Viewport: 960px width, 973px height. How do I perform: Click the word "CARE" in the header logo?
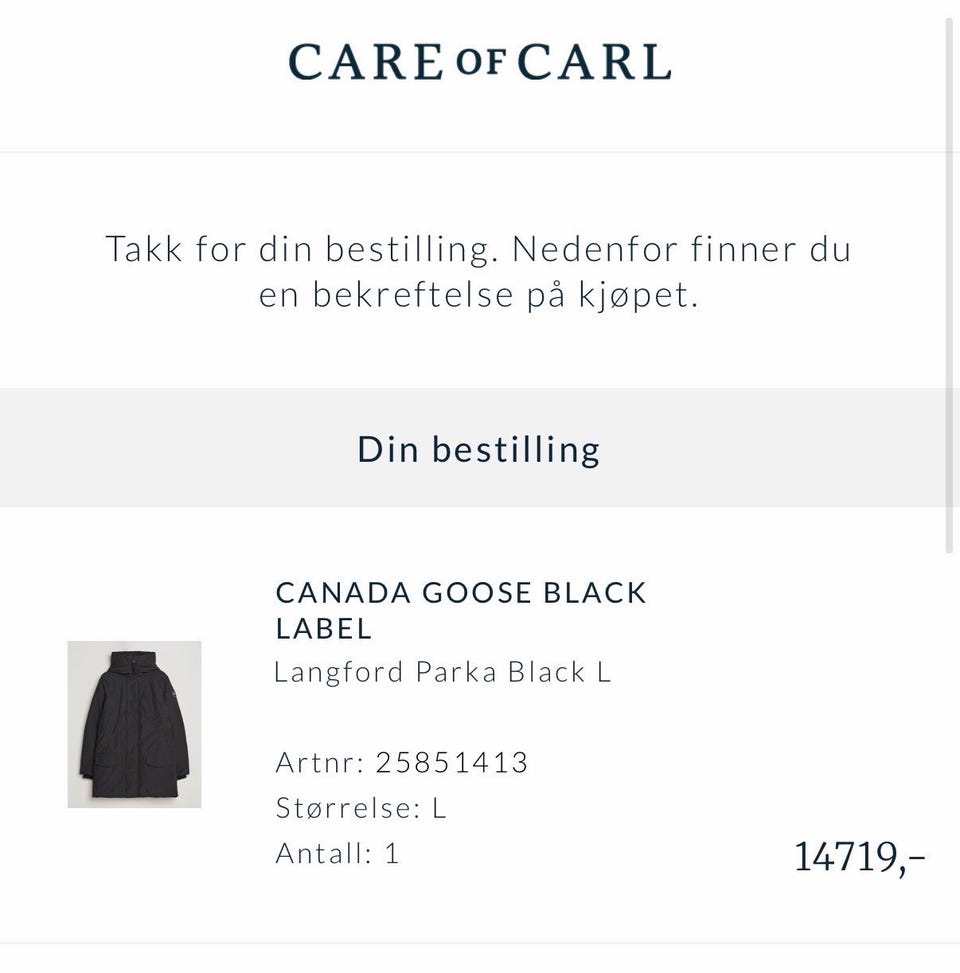[x=366, y=62]
